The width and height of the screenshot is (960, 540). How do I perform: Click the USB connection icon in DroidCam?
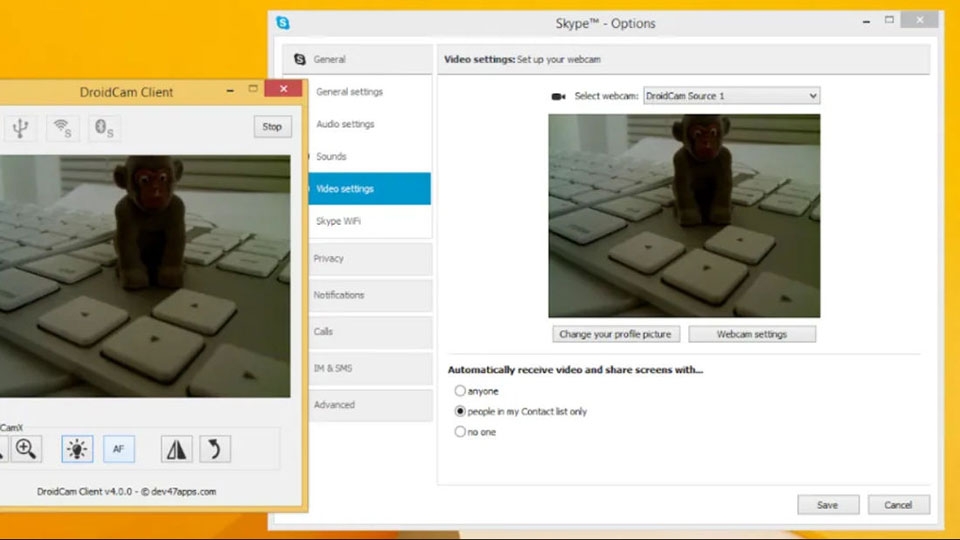pyautogui.click(x=20, y=127)
